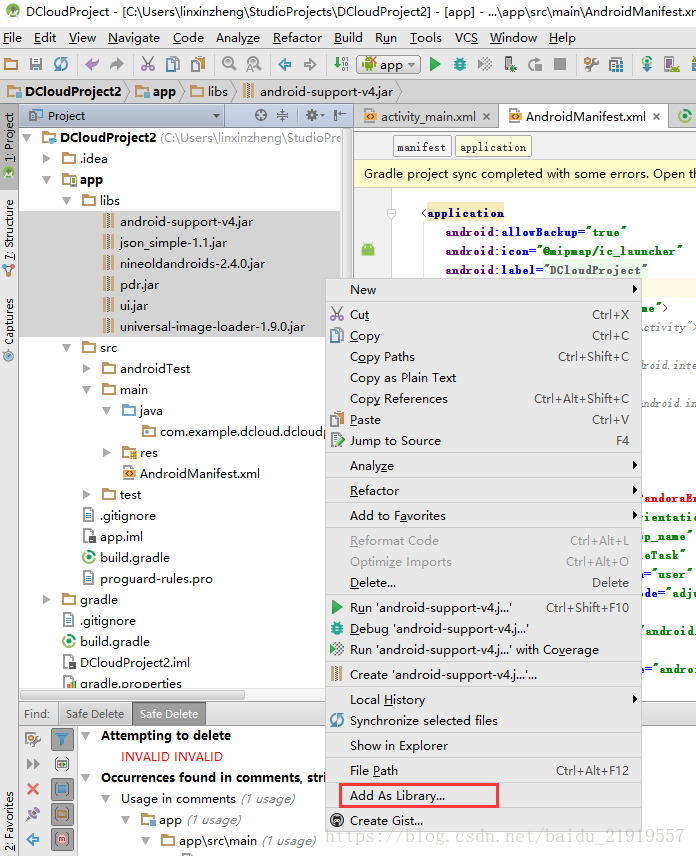Toggle the Captures side tool window

9,329
